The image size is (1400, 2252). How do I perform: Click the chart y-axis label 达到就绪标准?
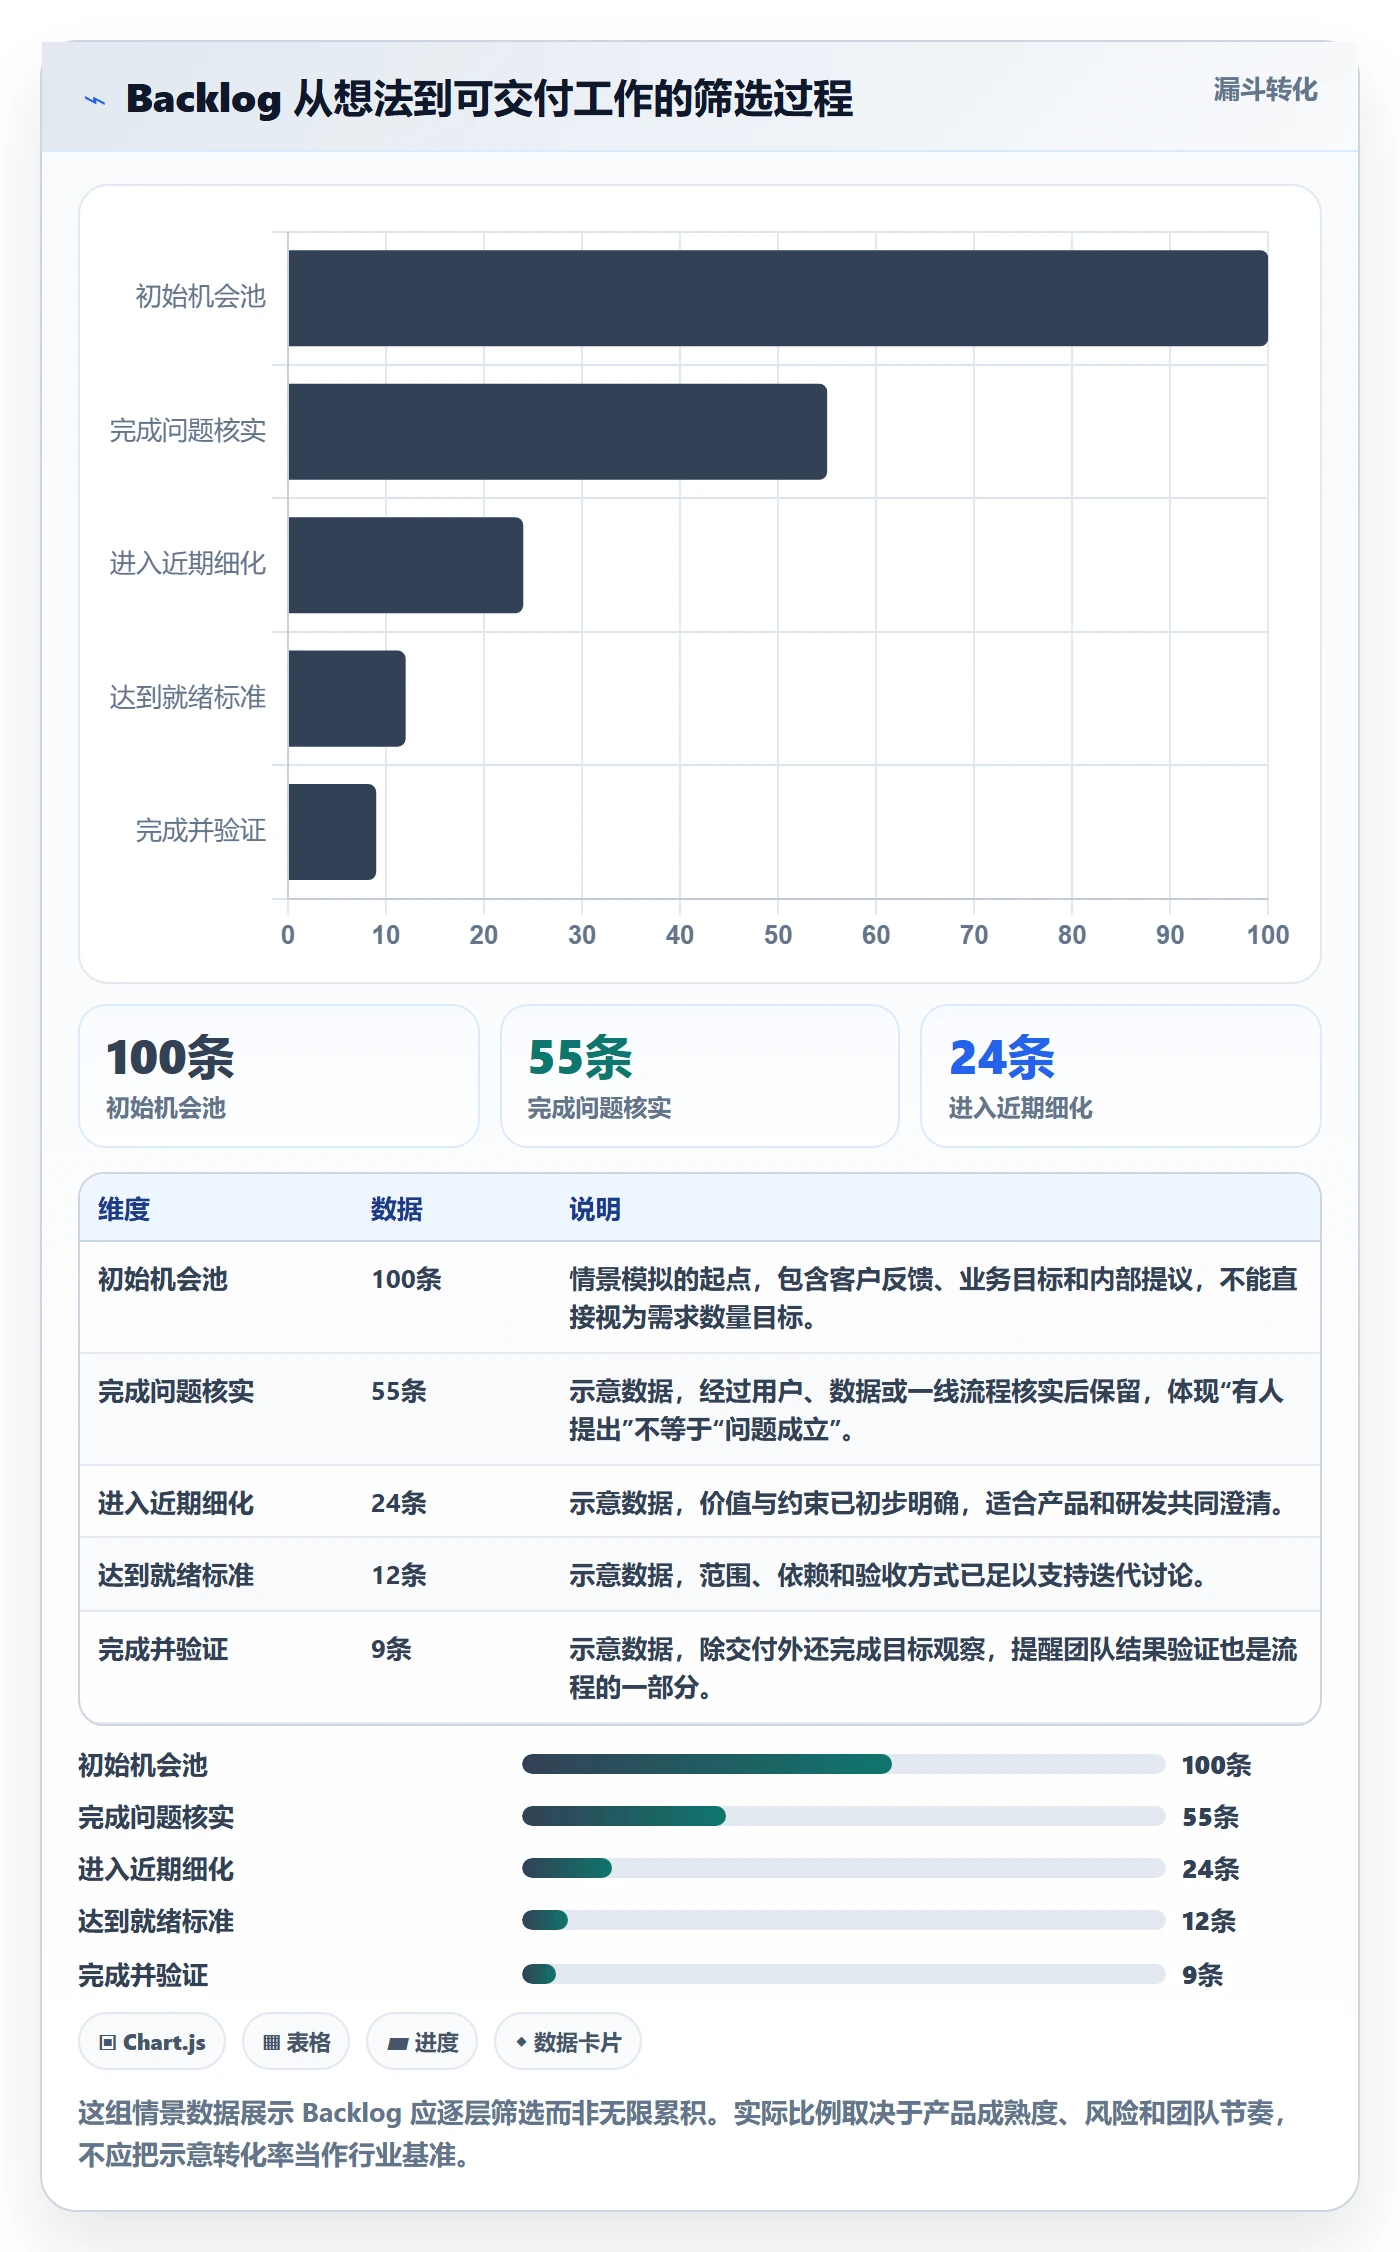[188, 697]
